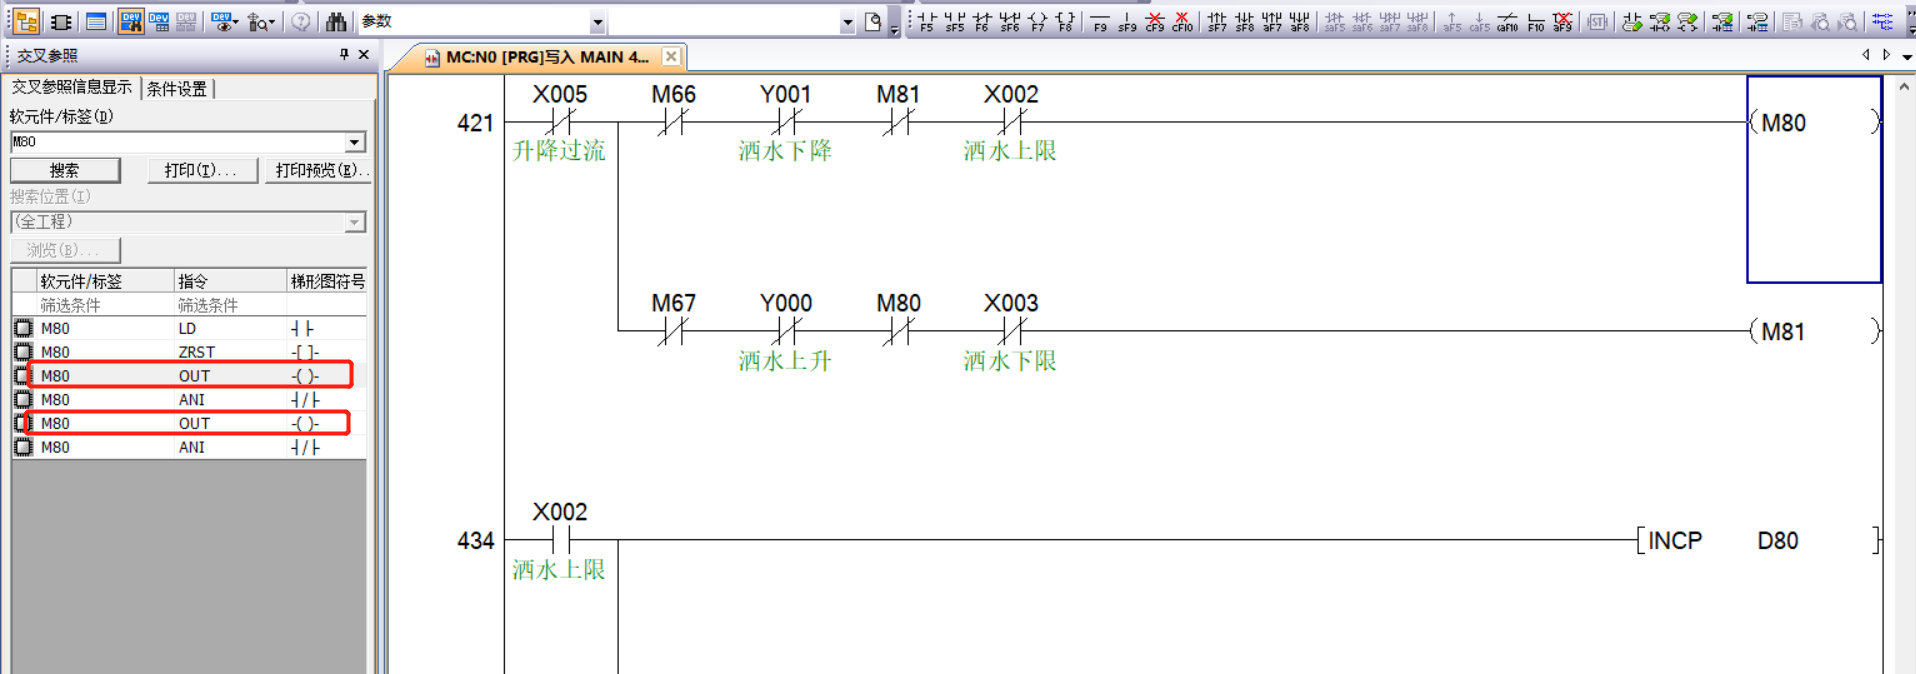Expand the 参数 combo box
The height and width of the screenshot is (674, 1916).
tap(597, 22)
